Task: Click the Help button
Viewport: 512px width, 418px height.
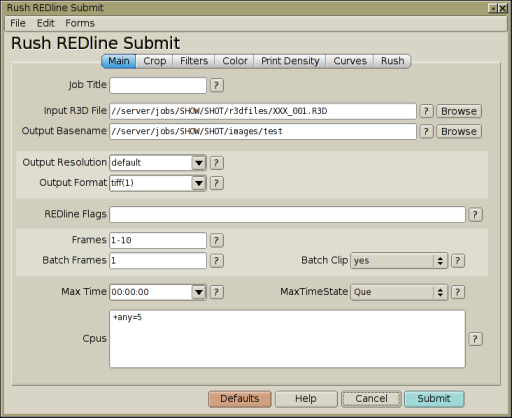Action: [x=306, y=399]
